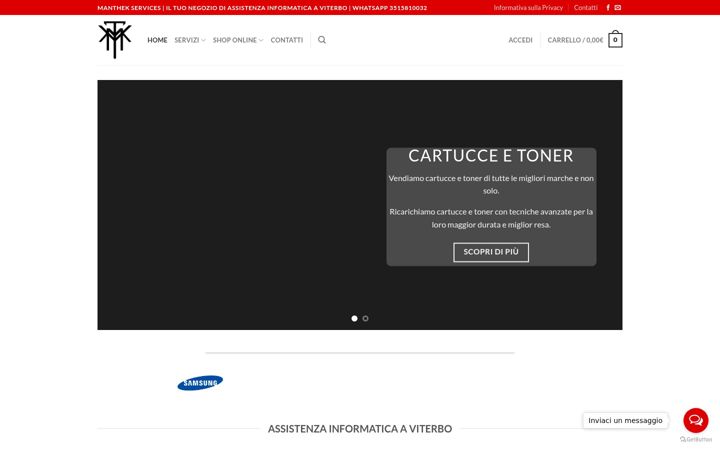Screen dimensions: 720x450
Task: Expand the SERVIZI dropdown menu
Action: coord(190,40)
